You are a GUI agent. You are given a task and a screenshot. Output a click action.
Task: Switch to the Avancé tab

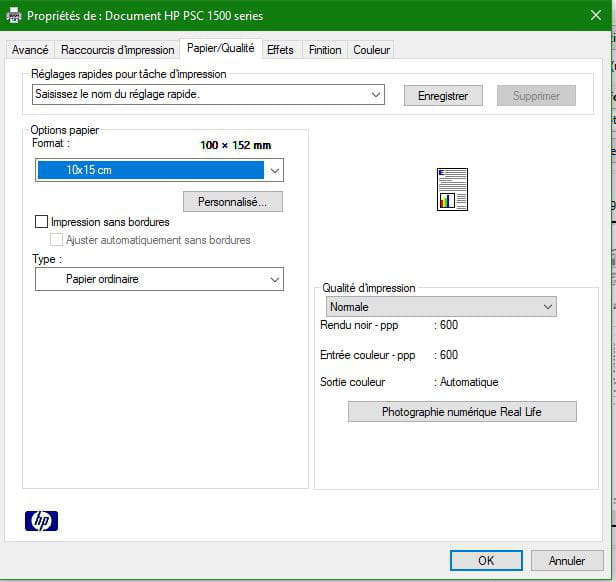[x=30, y=50]
